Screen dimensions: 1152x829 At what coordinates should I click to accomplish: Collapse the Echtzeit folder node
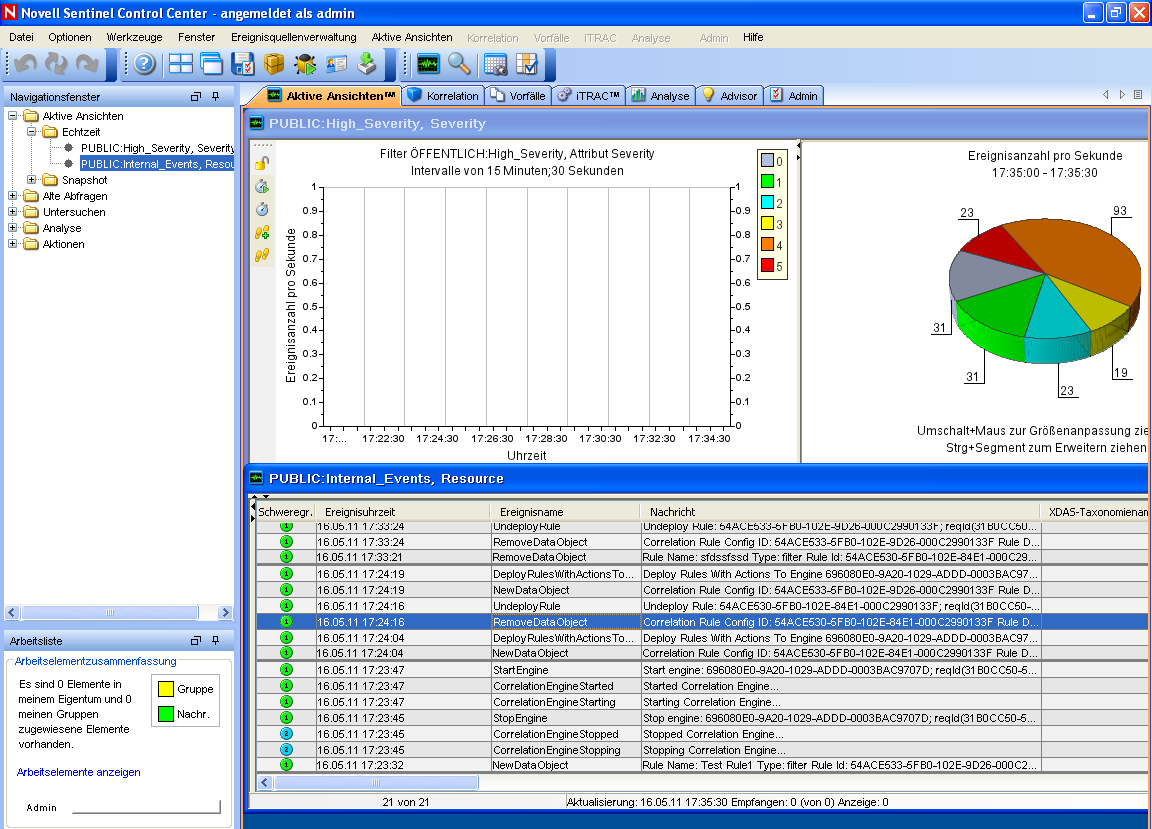[x=31, y=132]
